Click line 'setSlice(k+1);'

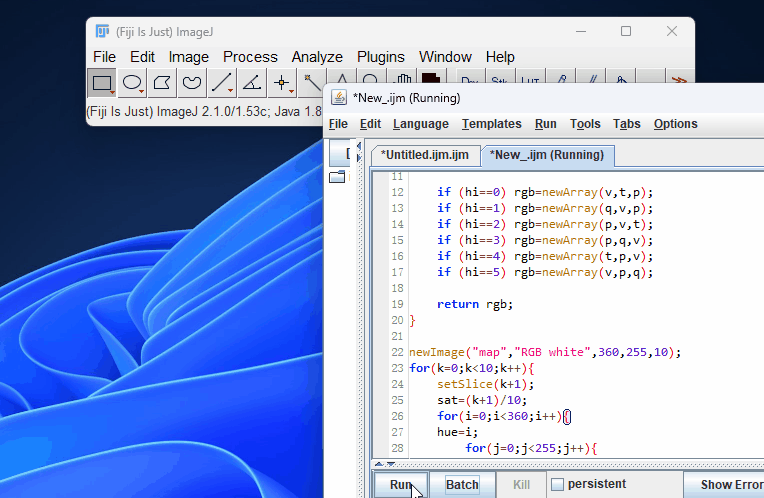[485, 384]
